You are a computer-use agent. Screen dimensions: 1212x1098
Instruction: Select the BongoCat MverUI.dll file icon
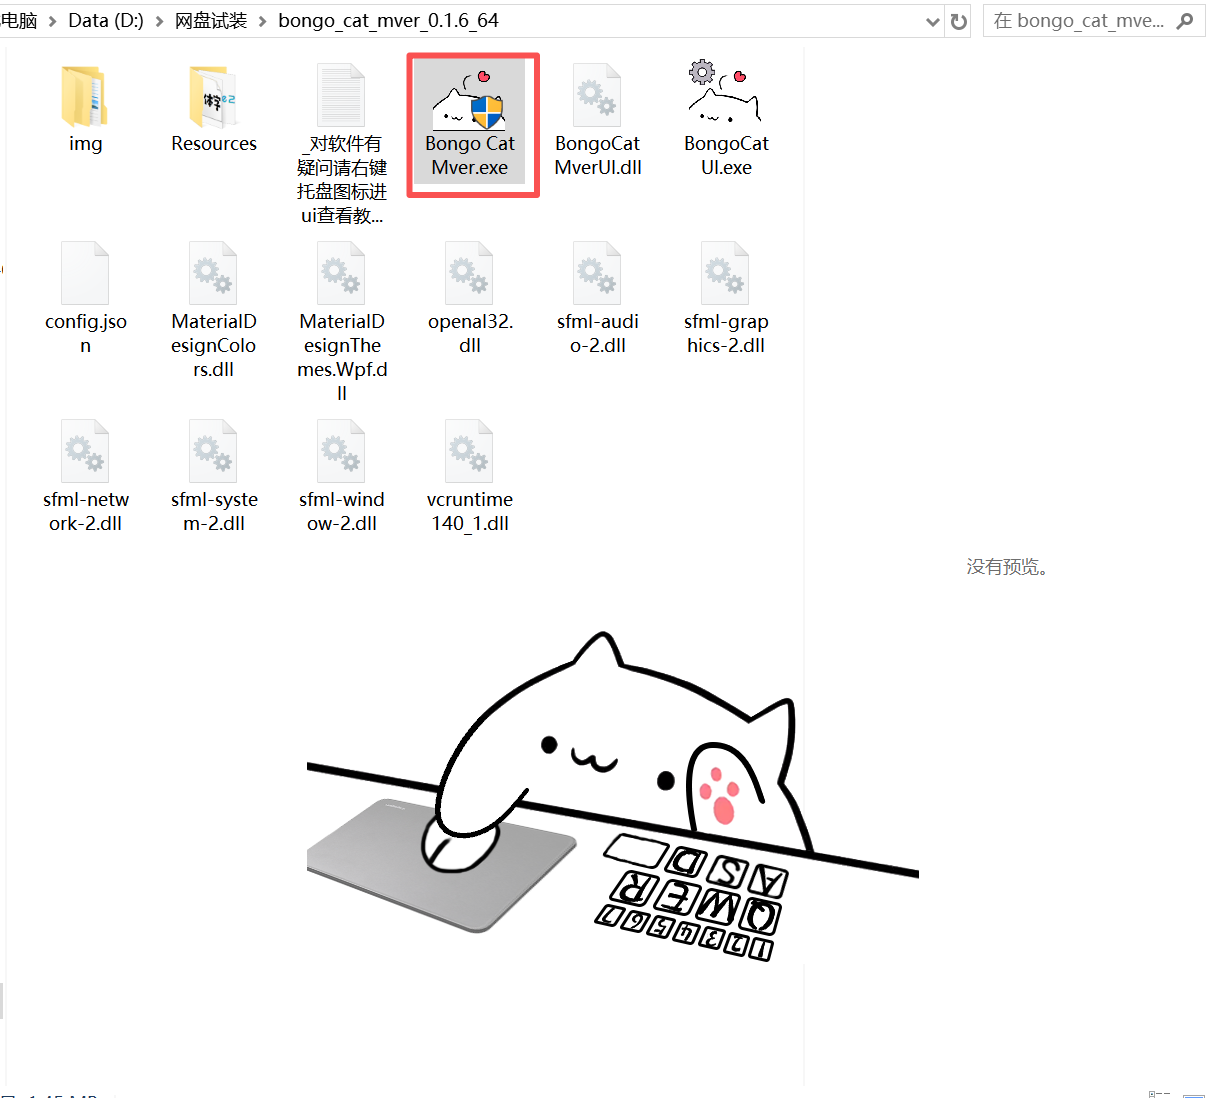click(x=597, y=96)
